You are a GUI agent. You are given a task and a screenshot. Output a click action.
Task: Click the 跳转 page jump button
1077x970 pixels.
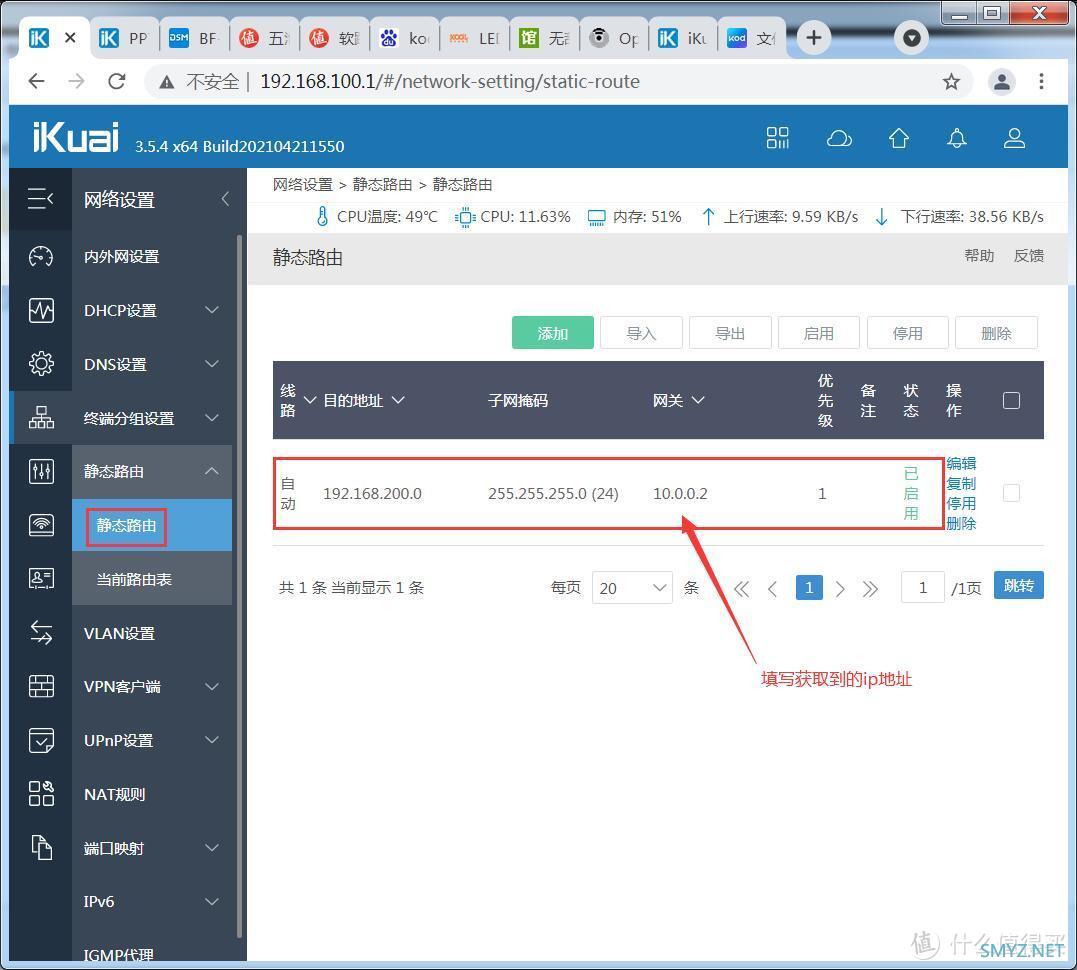click(1019, 585)
